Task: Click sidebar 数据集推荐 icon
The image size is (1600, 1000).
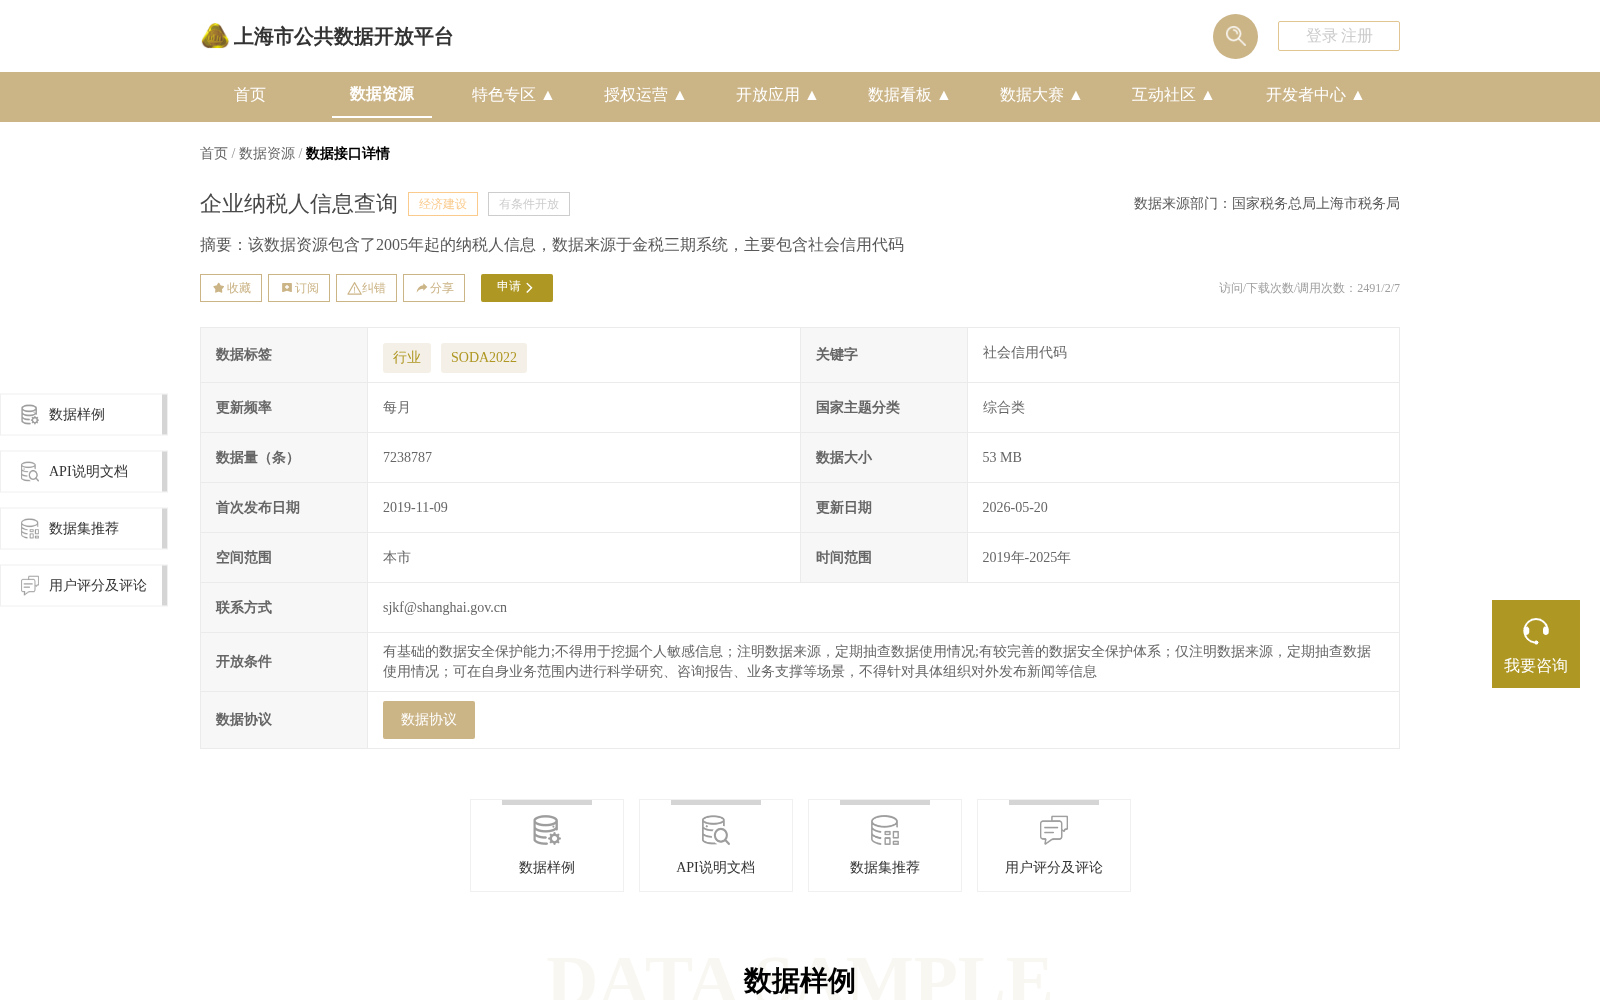Action: coord(30,528)
